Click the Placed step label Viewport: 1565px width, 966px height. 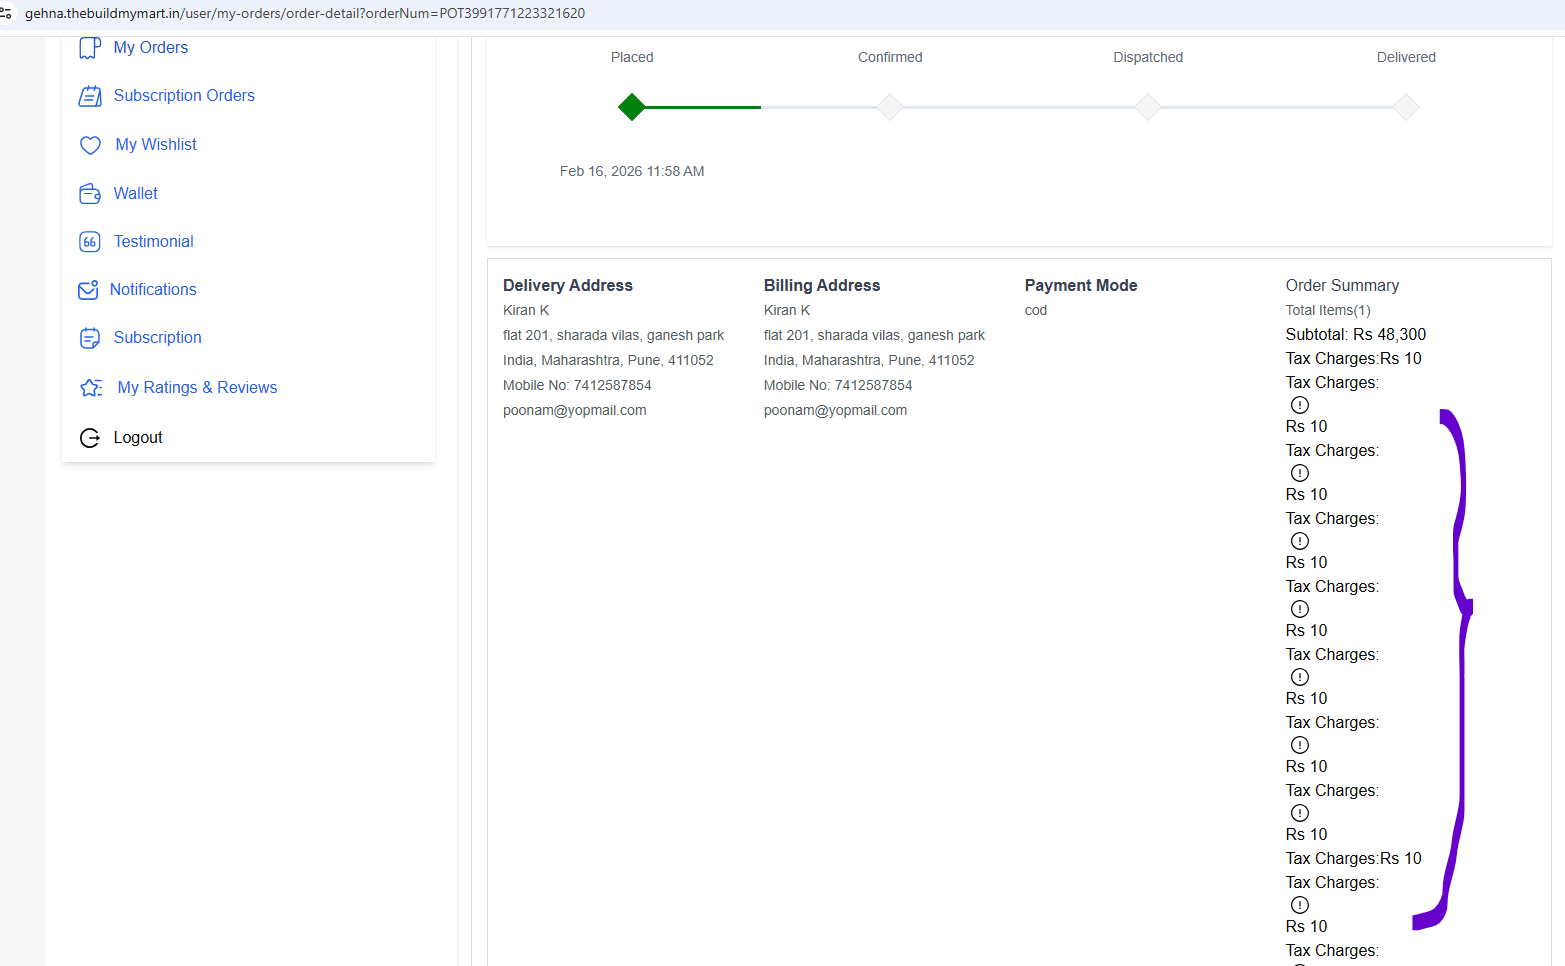(632, 57)
